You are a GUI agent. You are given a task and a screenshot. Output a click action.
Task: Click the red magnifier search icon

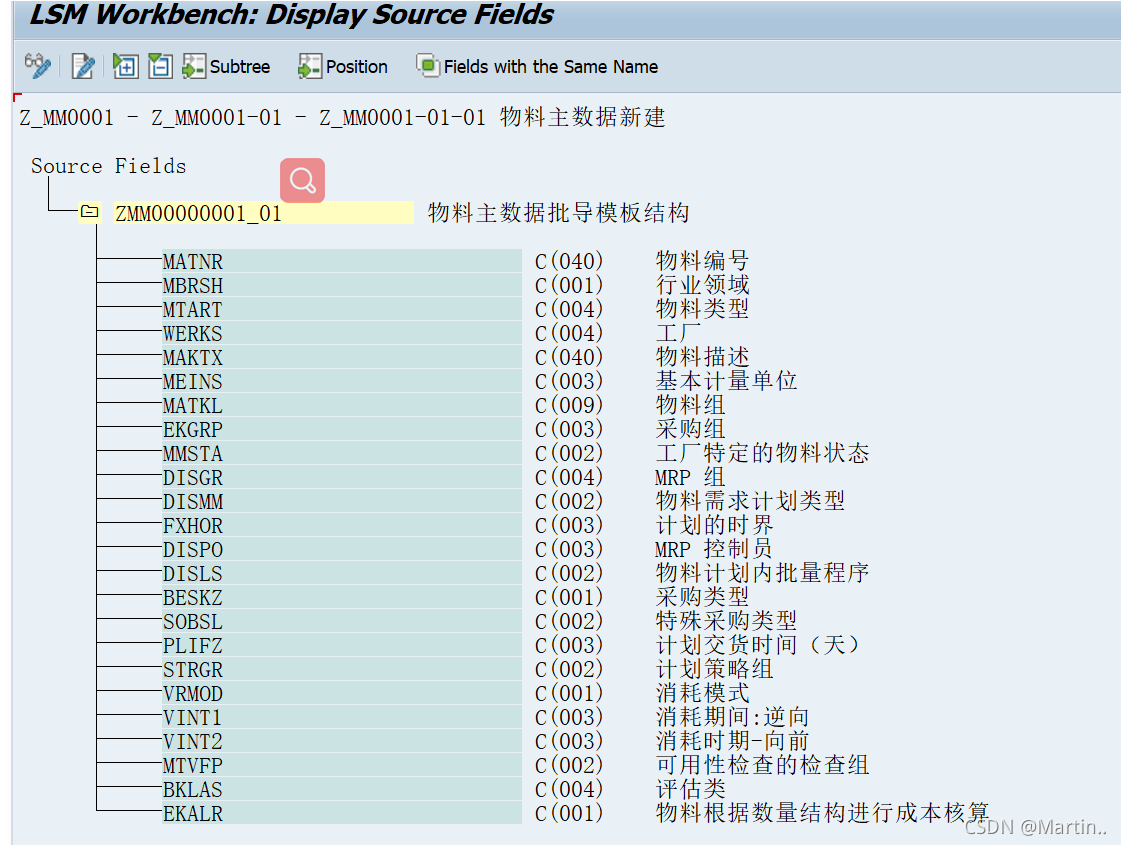pyautogui.click(x=302, y=180)
